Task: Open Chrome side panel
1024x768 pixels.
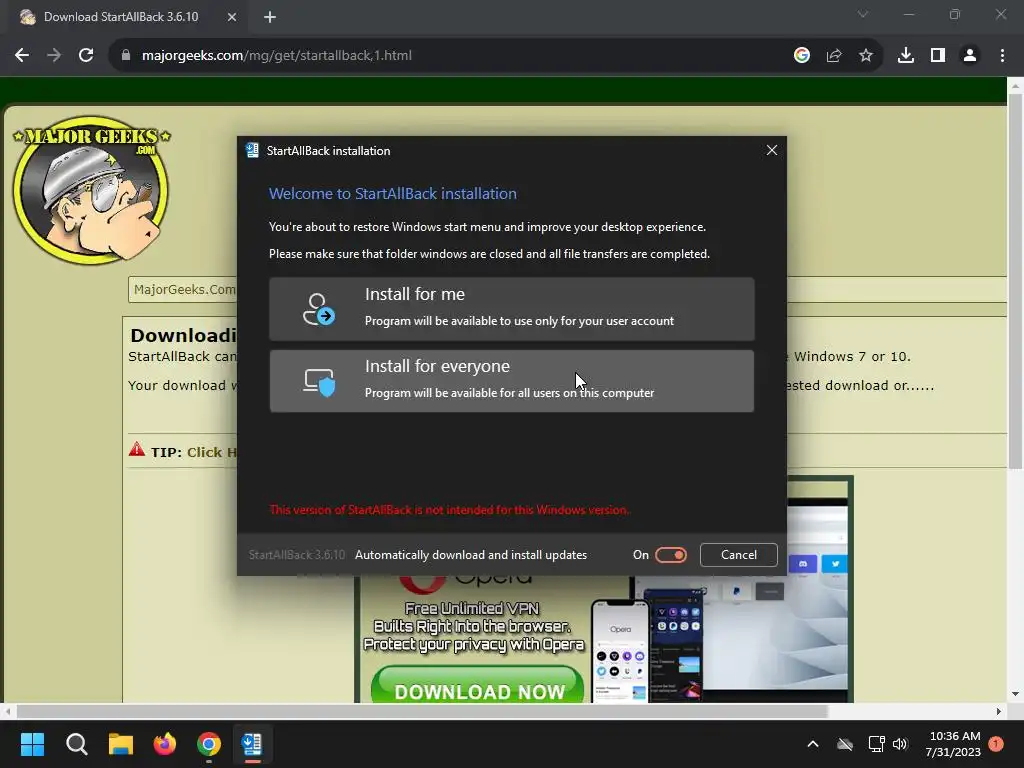Action: (938, 56)
